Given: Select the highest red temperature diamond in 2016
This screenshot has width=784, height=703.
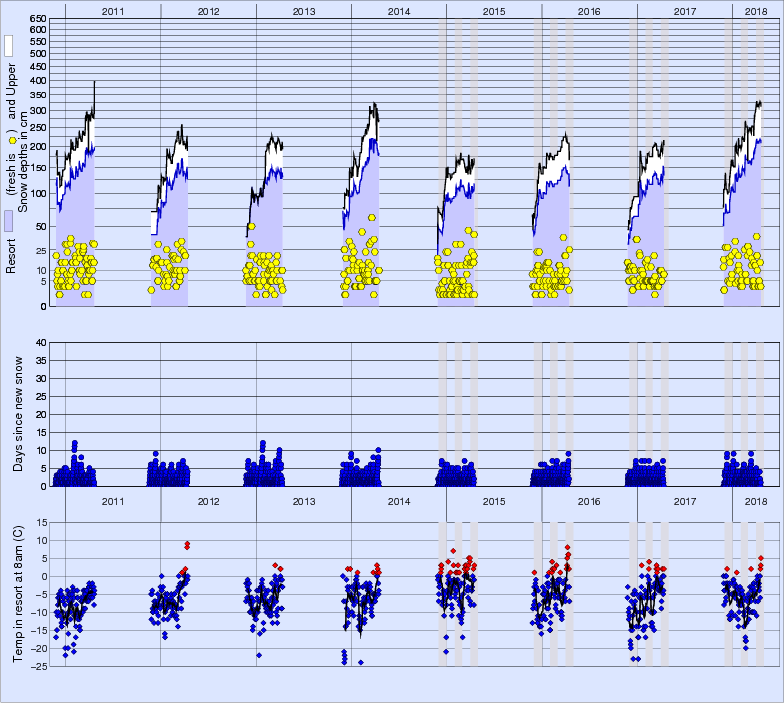Looking at the screenshot, I should (x=568, y=548).
